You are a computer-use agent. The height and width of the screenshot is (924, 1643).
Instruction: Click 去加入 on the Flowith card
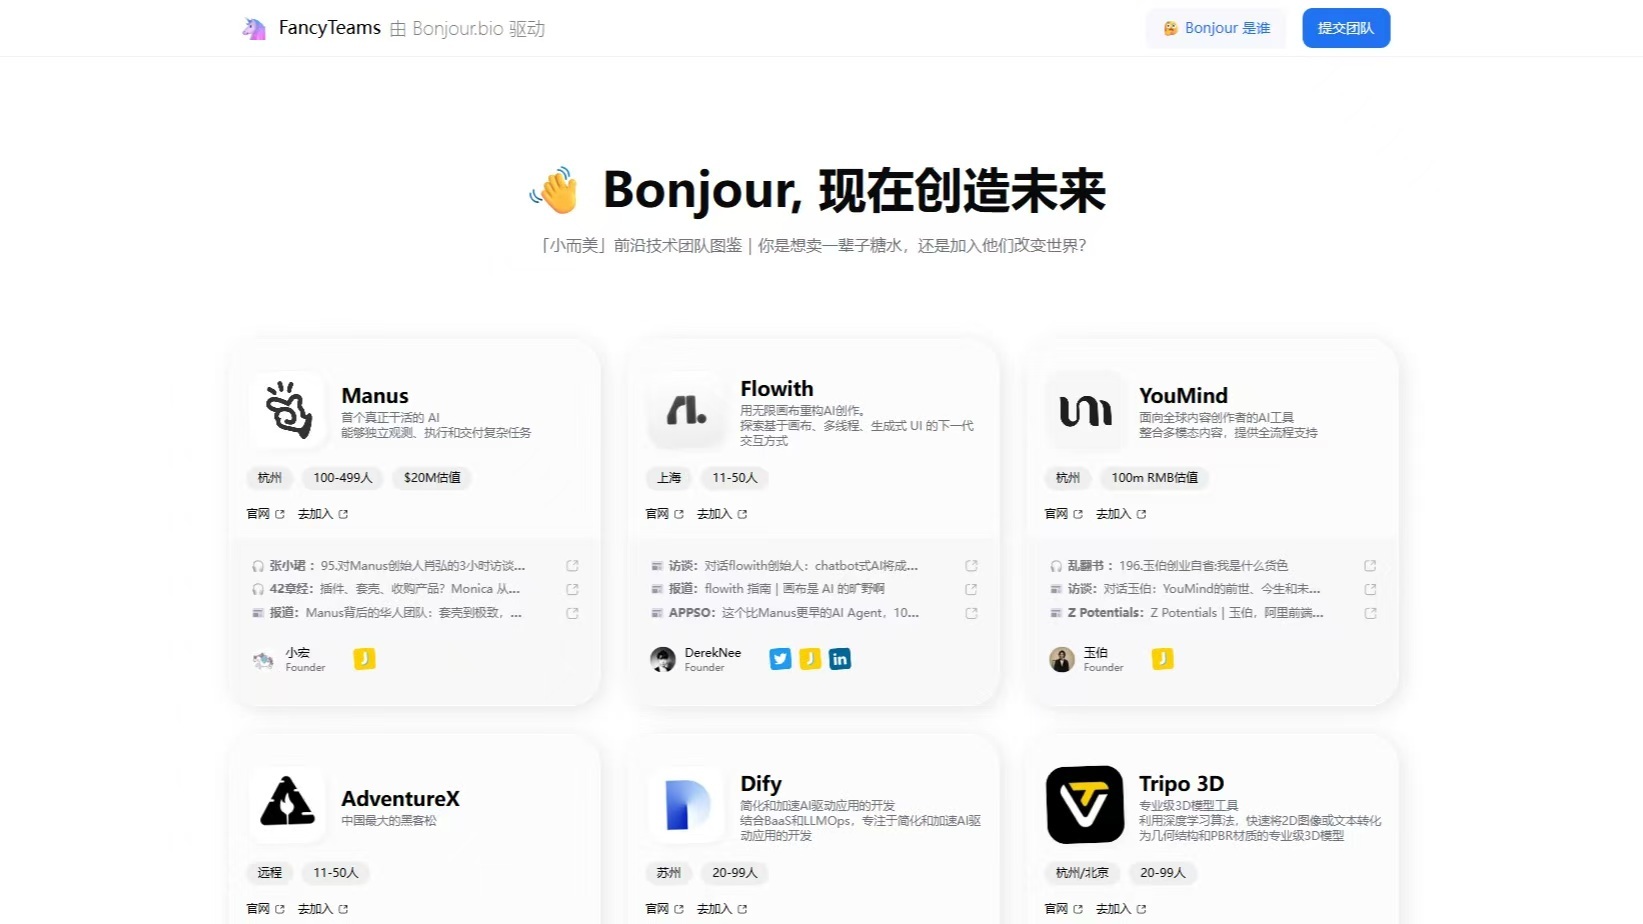(722, 514)
